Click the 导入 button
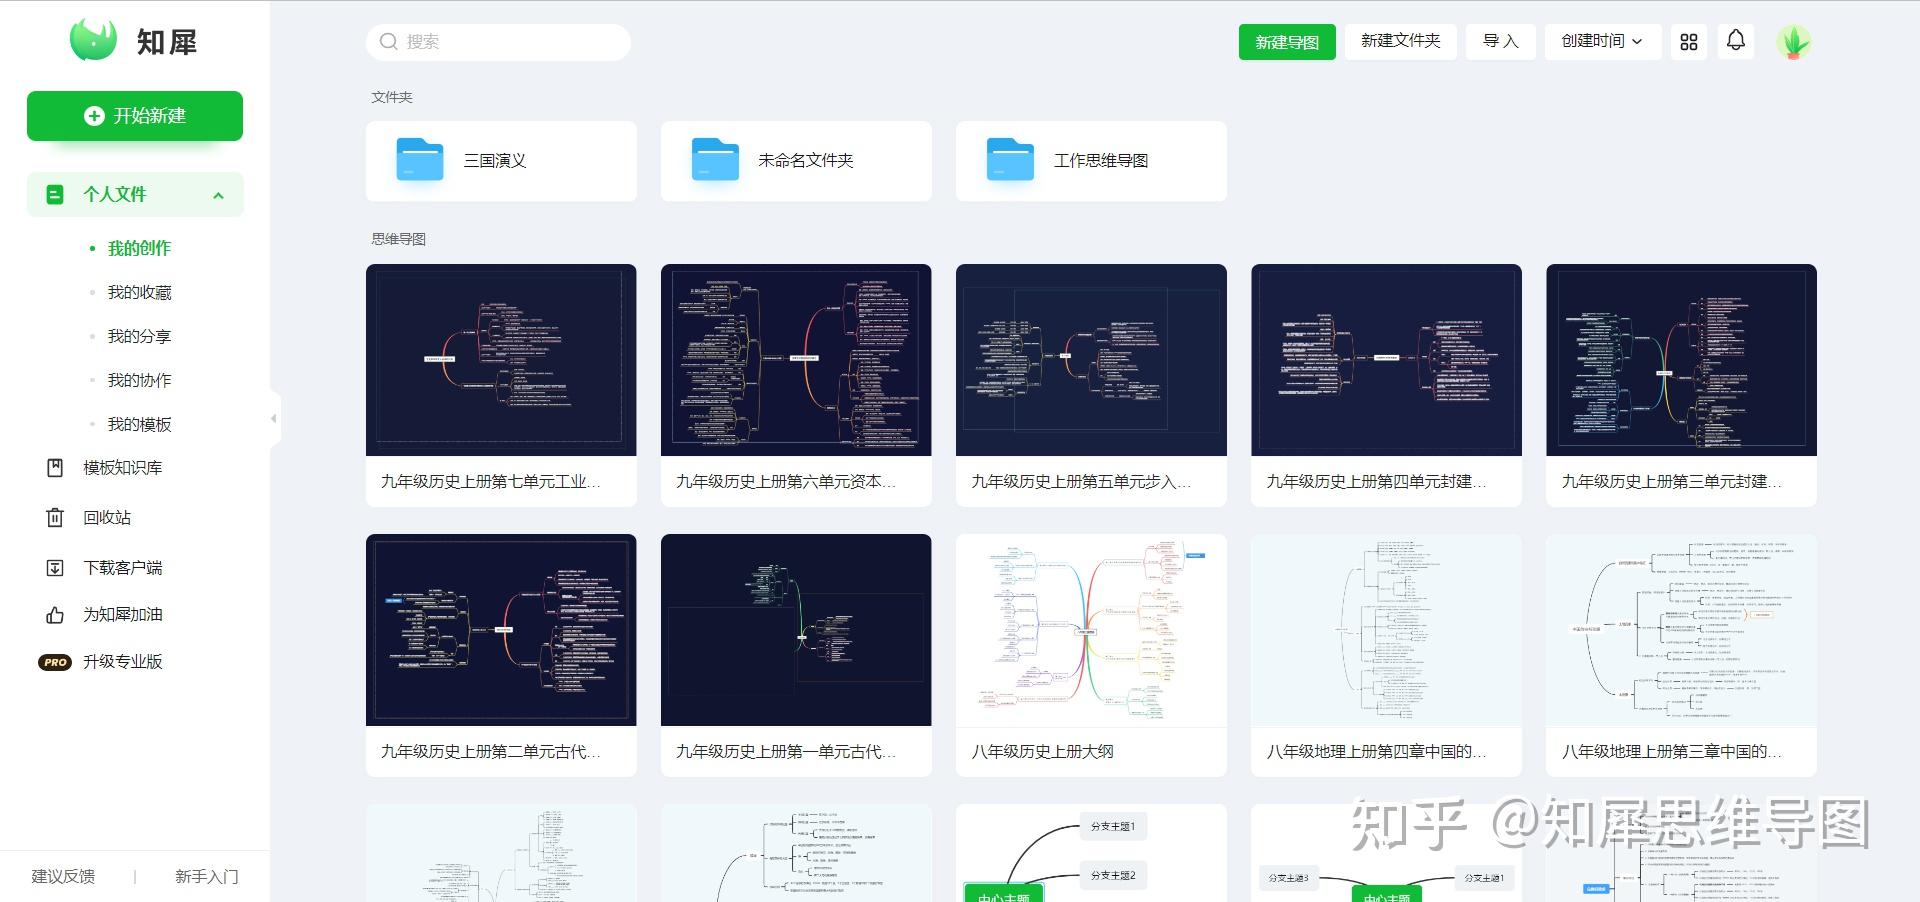This screenshot has width=1920, height=902. [1500, 41]
